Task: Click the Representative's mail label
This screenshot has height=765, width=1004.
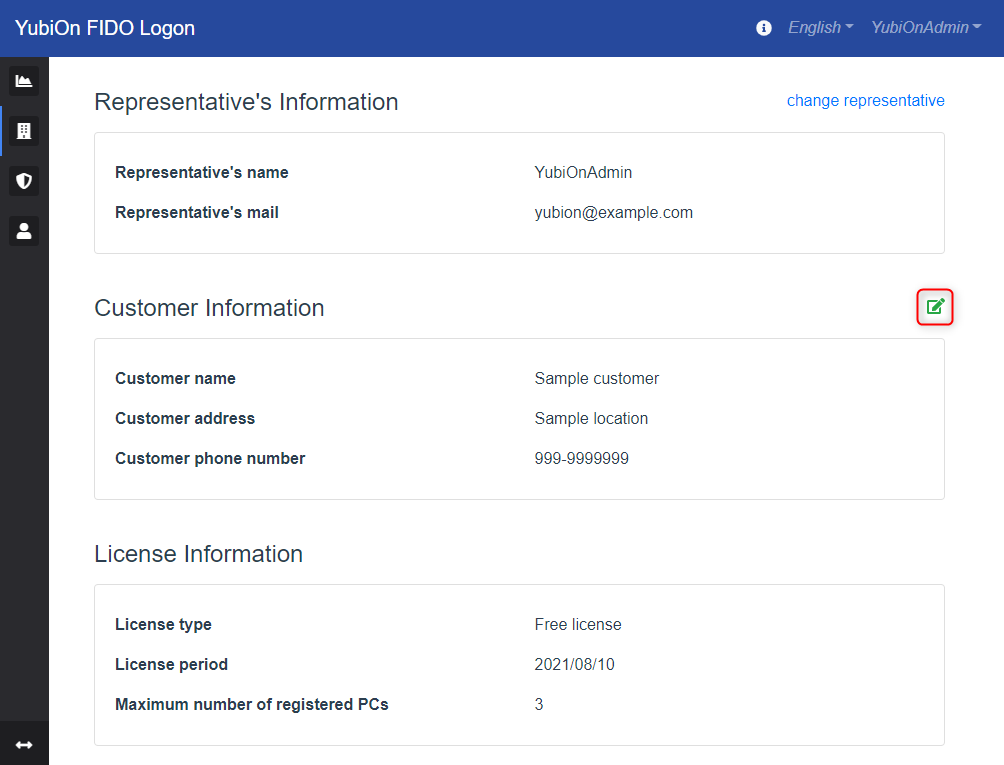Action: [197, 213]
